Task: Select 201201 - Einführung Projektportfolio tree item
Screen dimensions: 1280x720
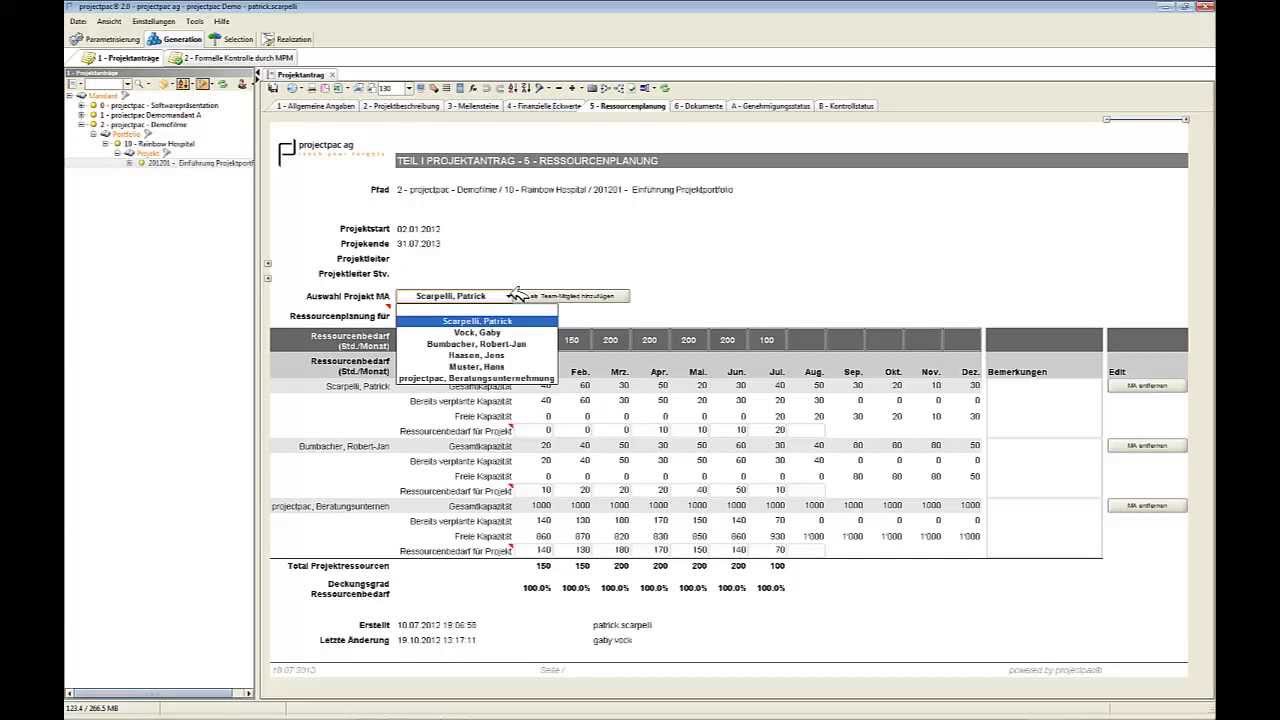Action: coord(200,163)
